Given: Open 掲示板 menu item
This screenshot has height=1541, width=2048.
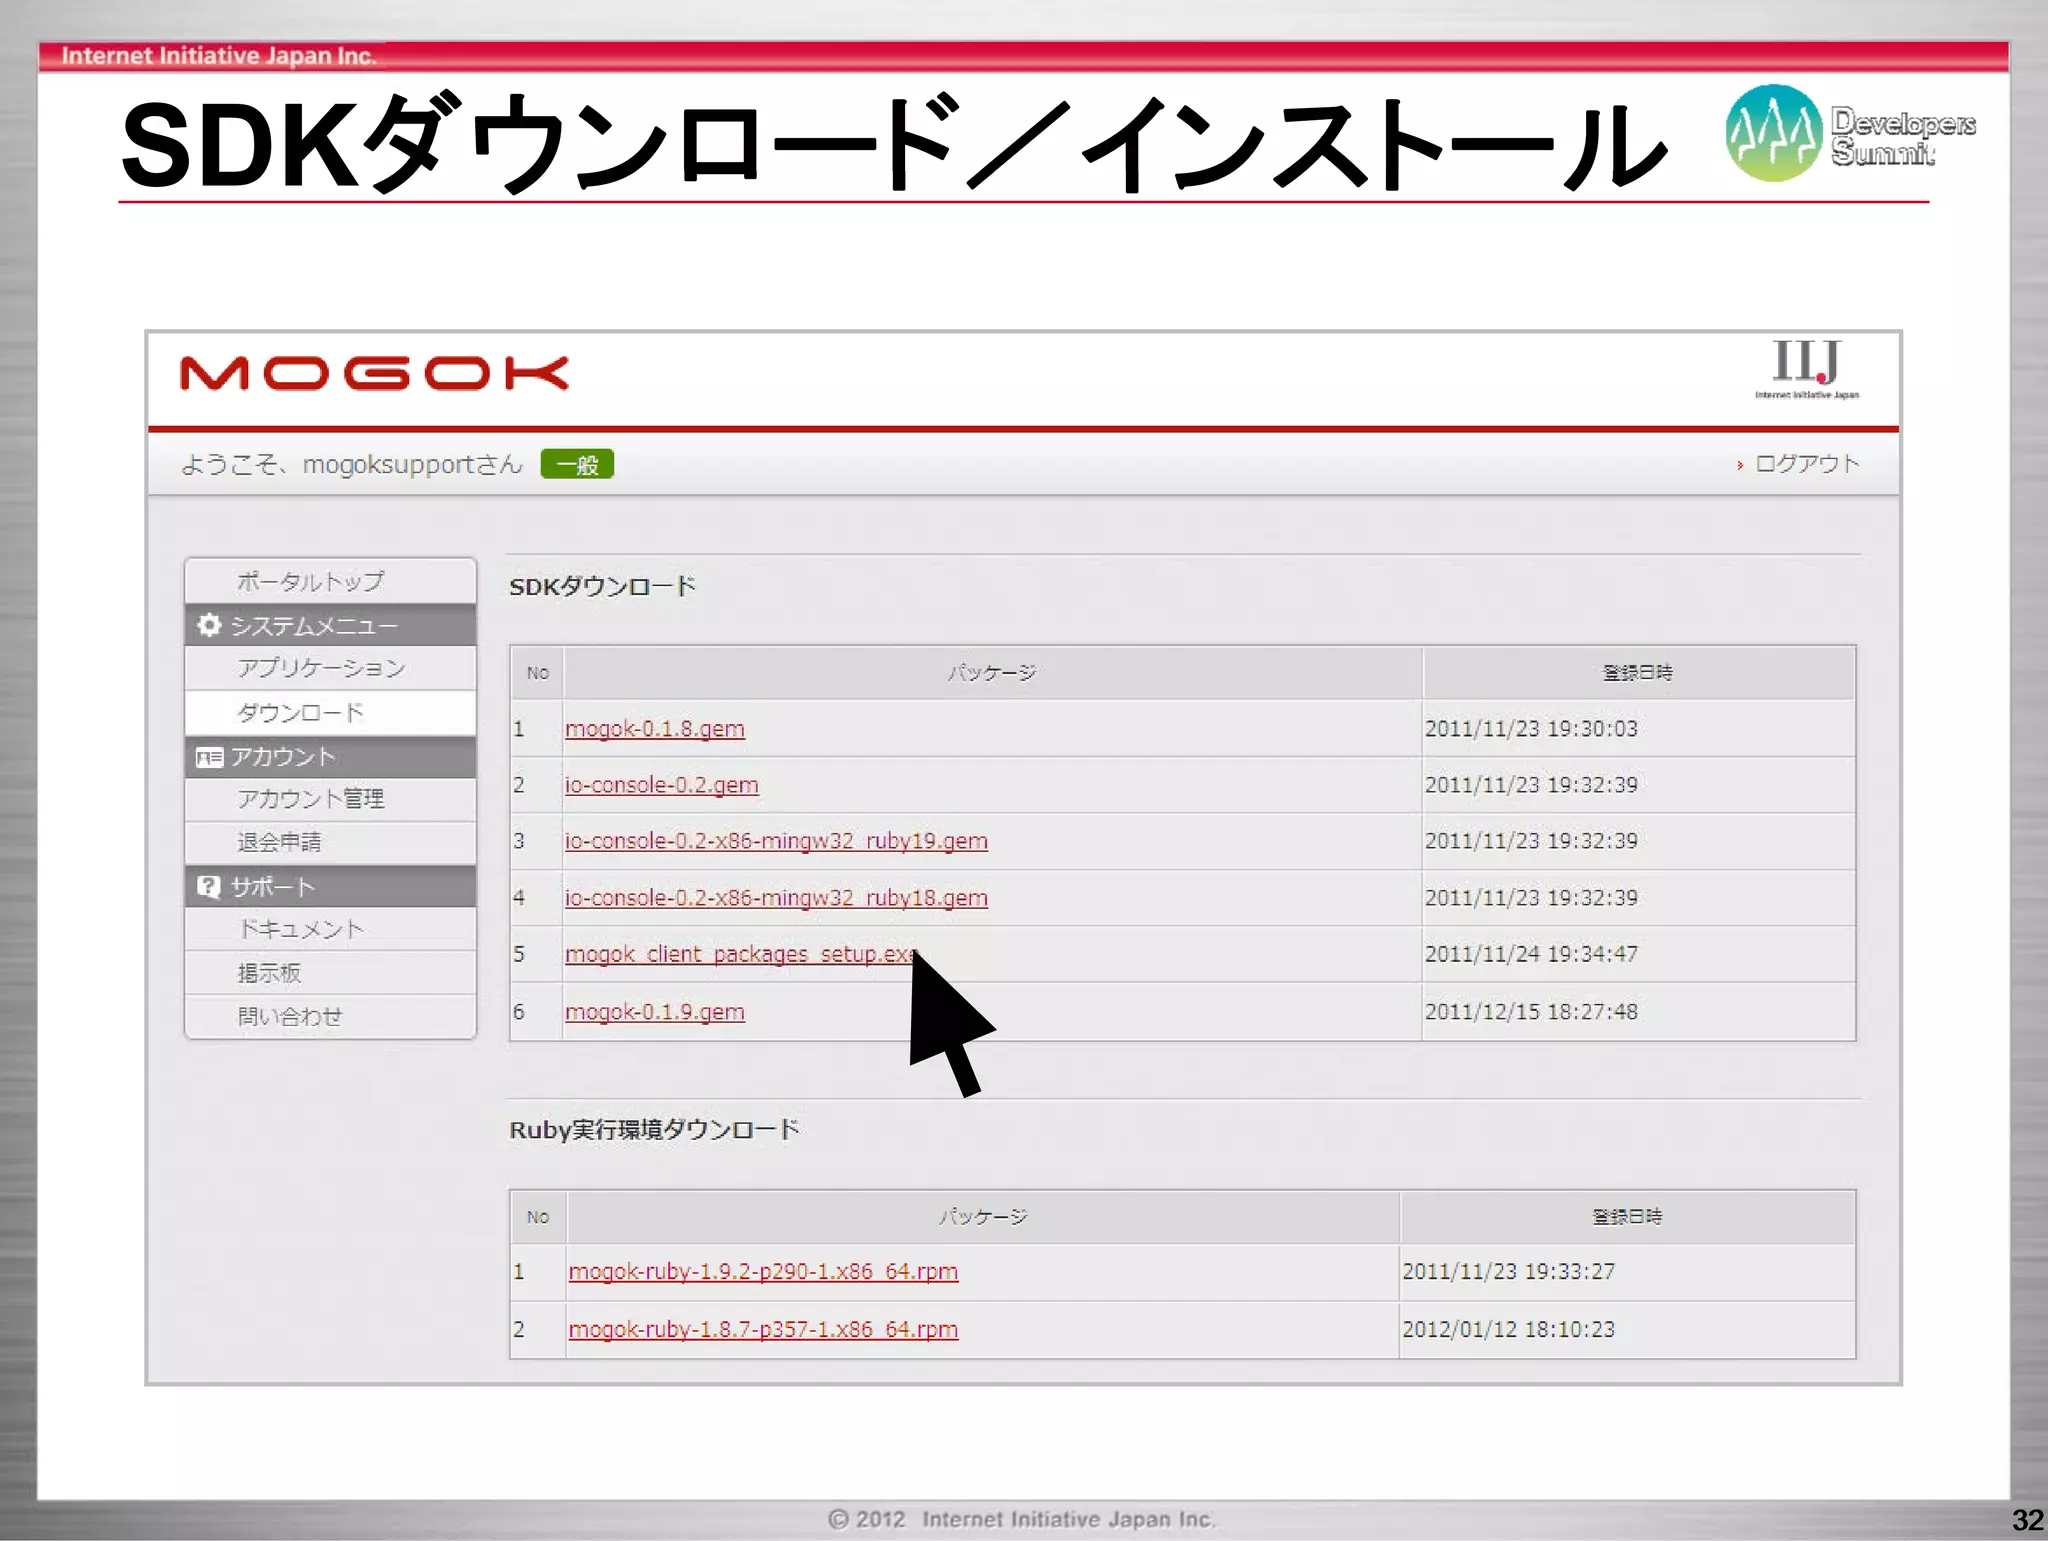Looking at the screenshot, I should tap(330, 973).
